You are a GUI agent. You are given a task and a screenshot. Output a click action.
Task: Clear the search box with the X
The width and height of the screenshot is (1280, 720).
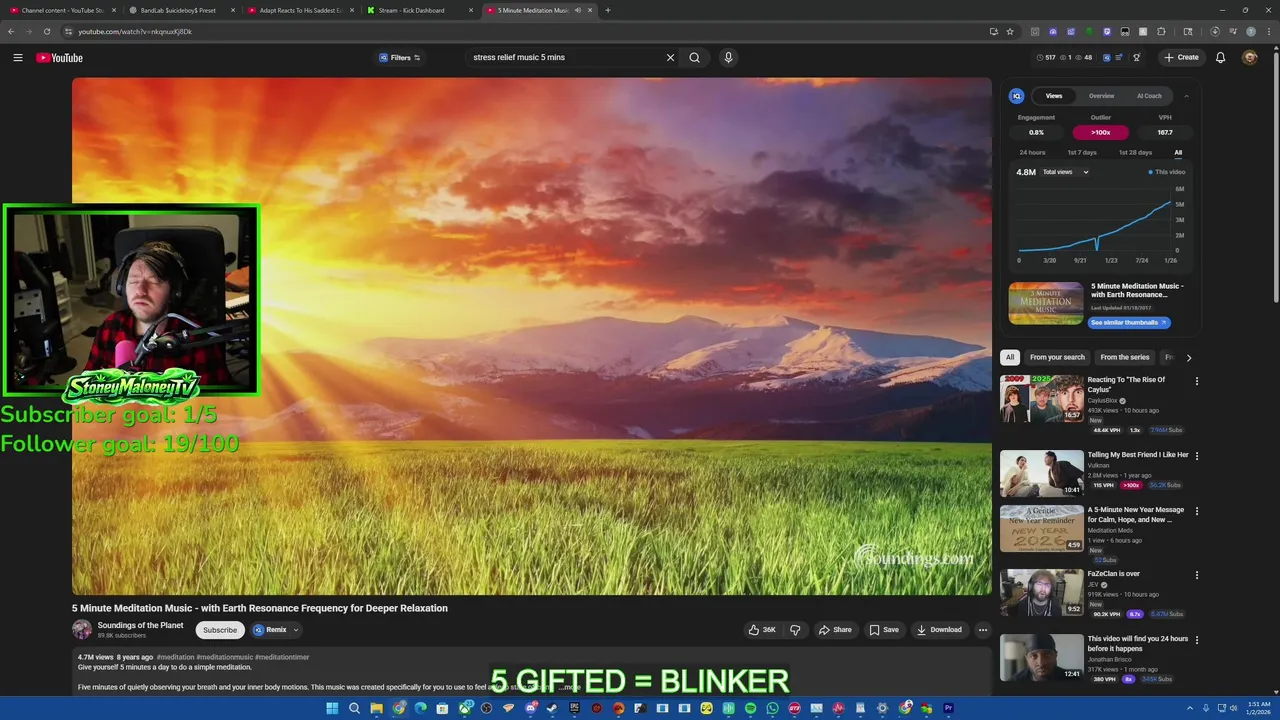670,57
